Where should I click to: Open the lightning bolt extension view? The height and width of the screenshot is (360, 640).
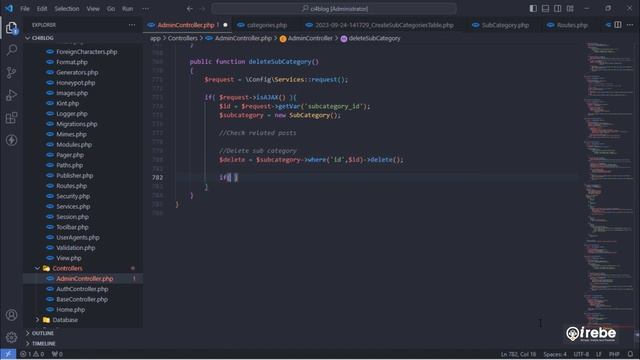[11, 140]
